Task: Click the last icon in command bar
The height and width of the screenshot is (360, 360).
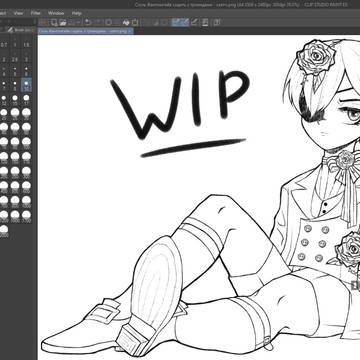Action: 217,22
